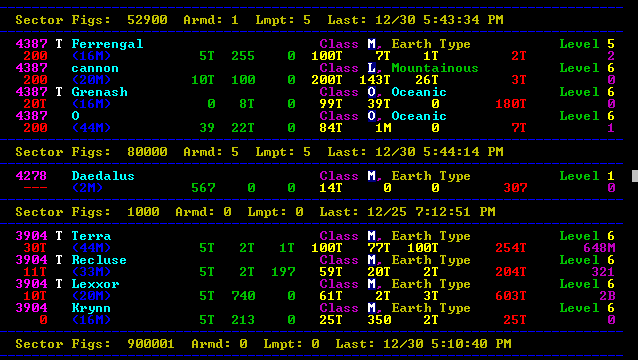Click the Mountainous planet type label
The height and width of the screenshot is (360, 638).
point(435,68)
